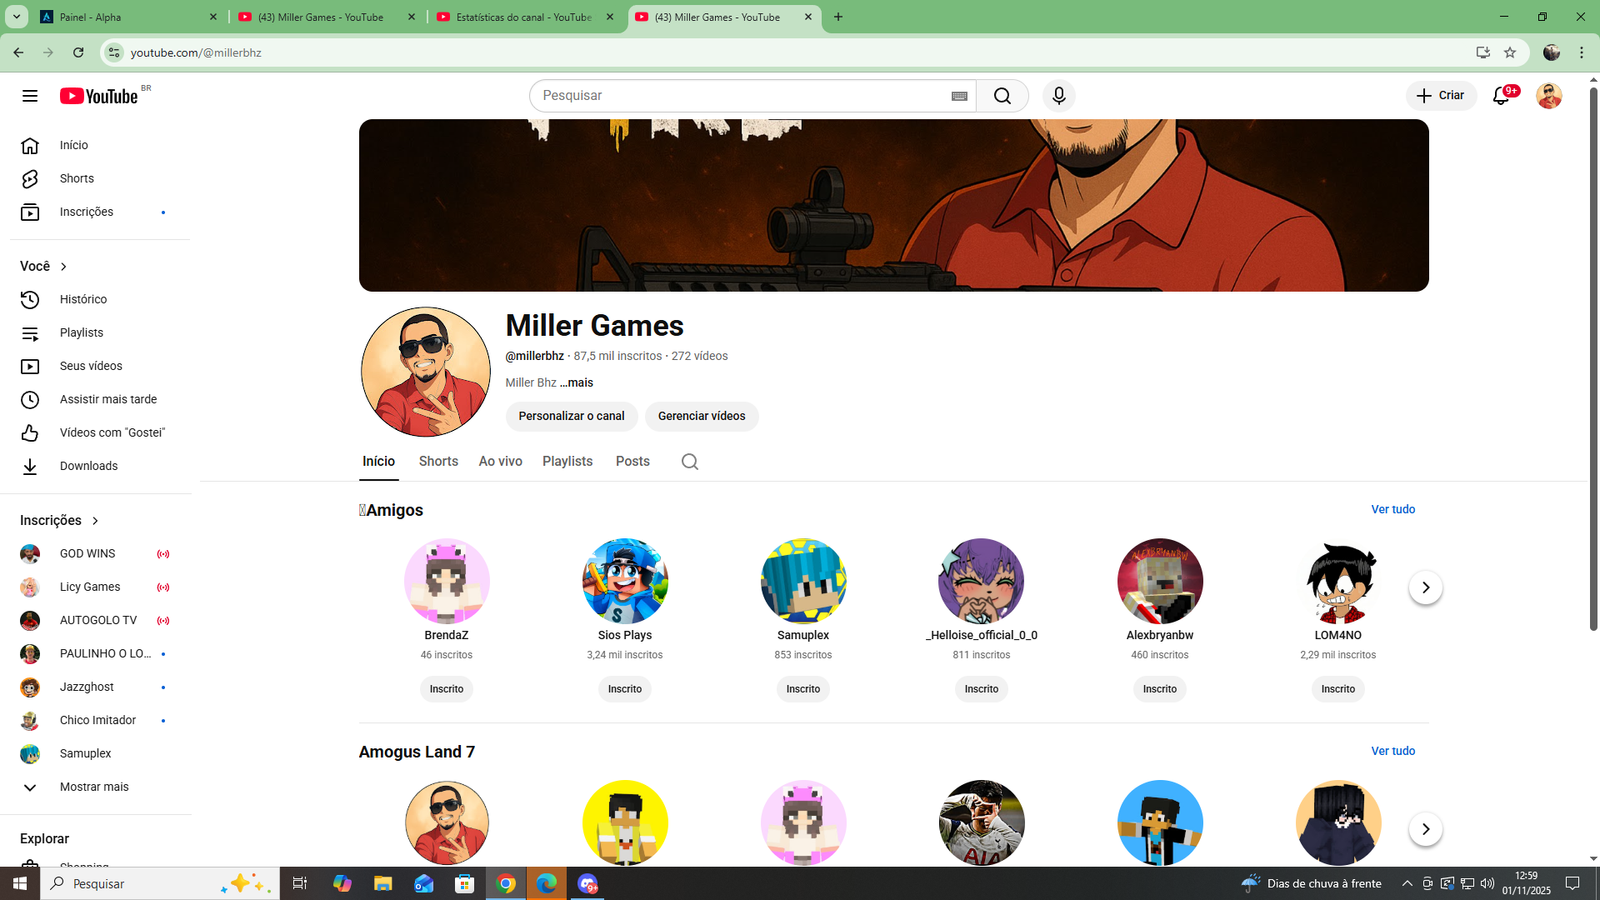Open Chrome's three-dot menu
Image resolution: width=1600 pixels, height=900 pixels.
click(x=1581, y=53)
